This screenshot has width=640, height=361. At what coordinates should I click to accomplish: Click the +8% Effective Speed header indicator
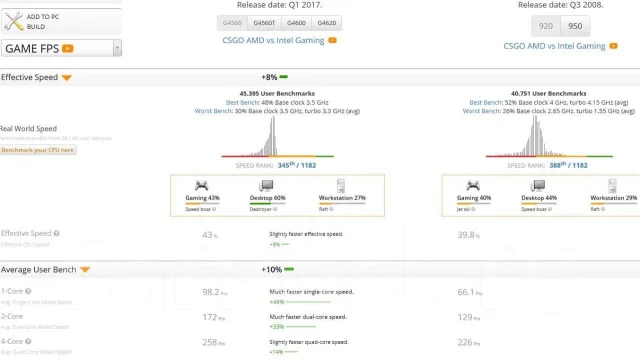click(x=274, y=77)
